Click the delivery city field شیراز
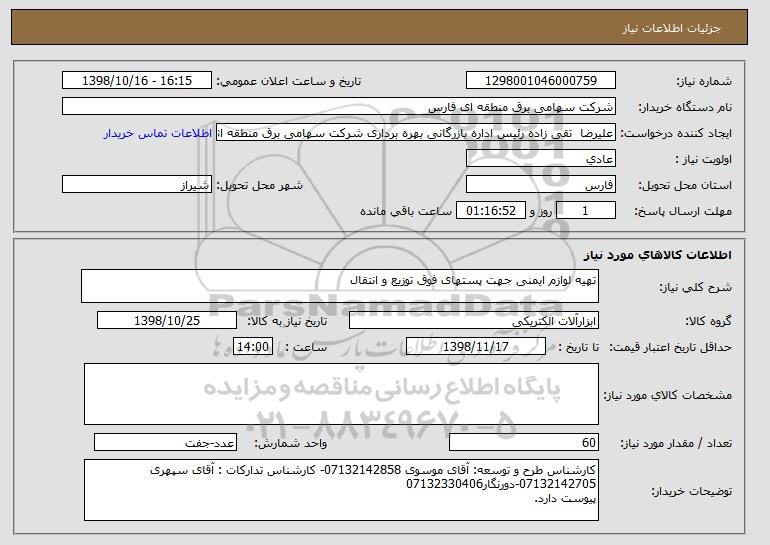Image resolution: width=770 pixels, height=545 pixels. click(x=137, y=185)
